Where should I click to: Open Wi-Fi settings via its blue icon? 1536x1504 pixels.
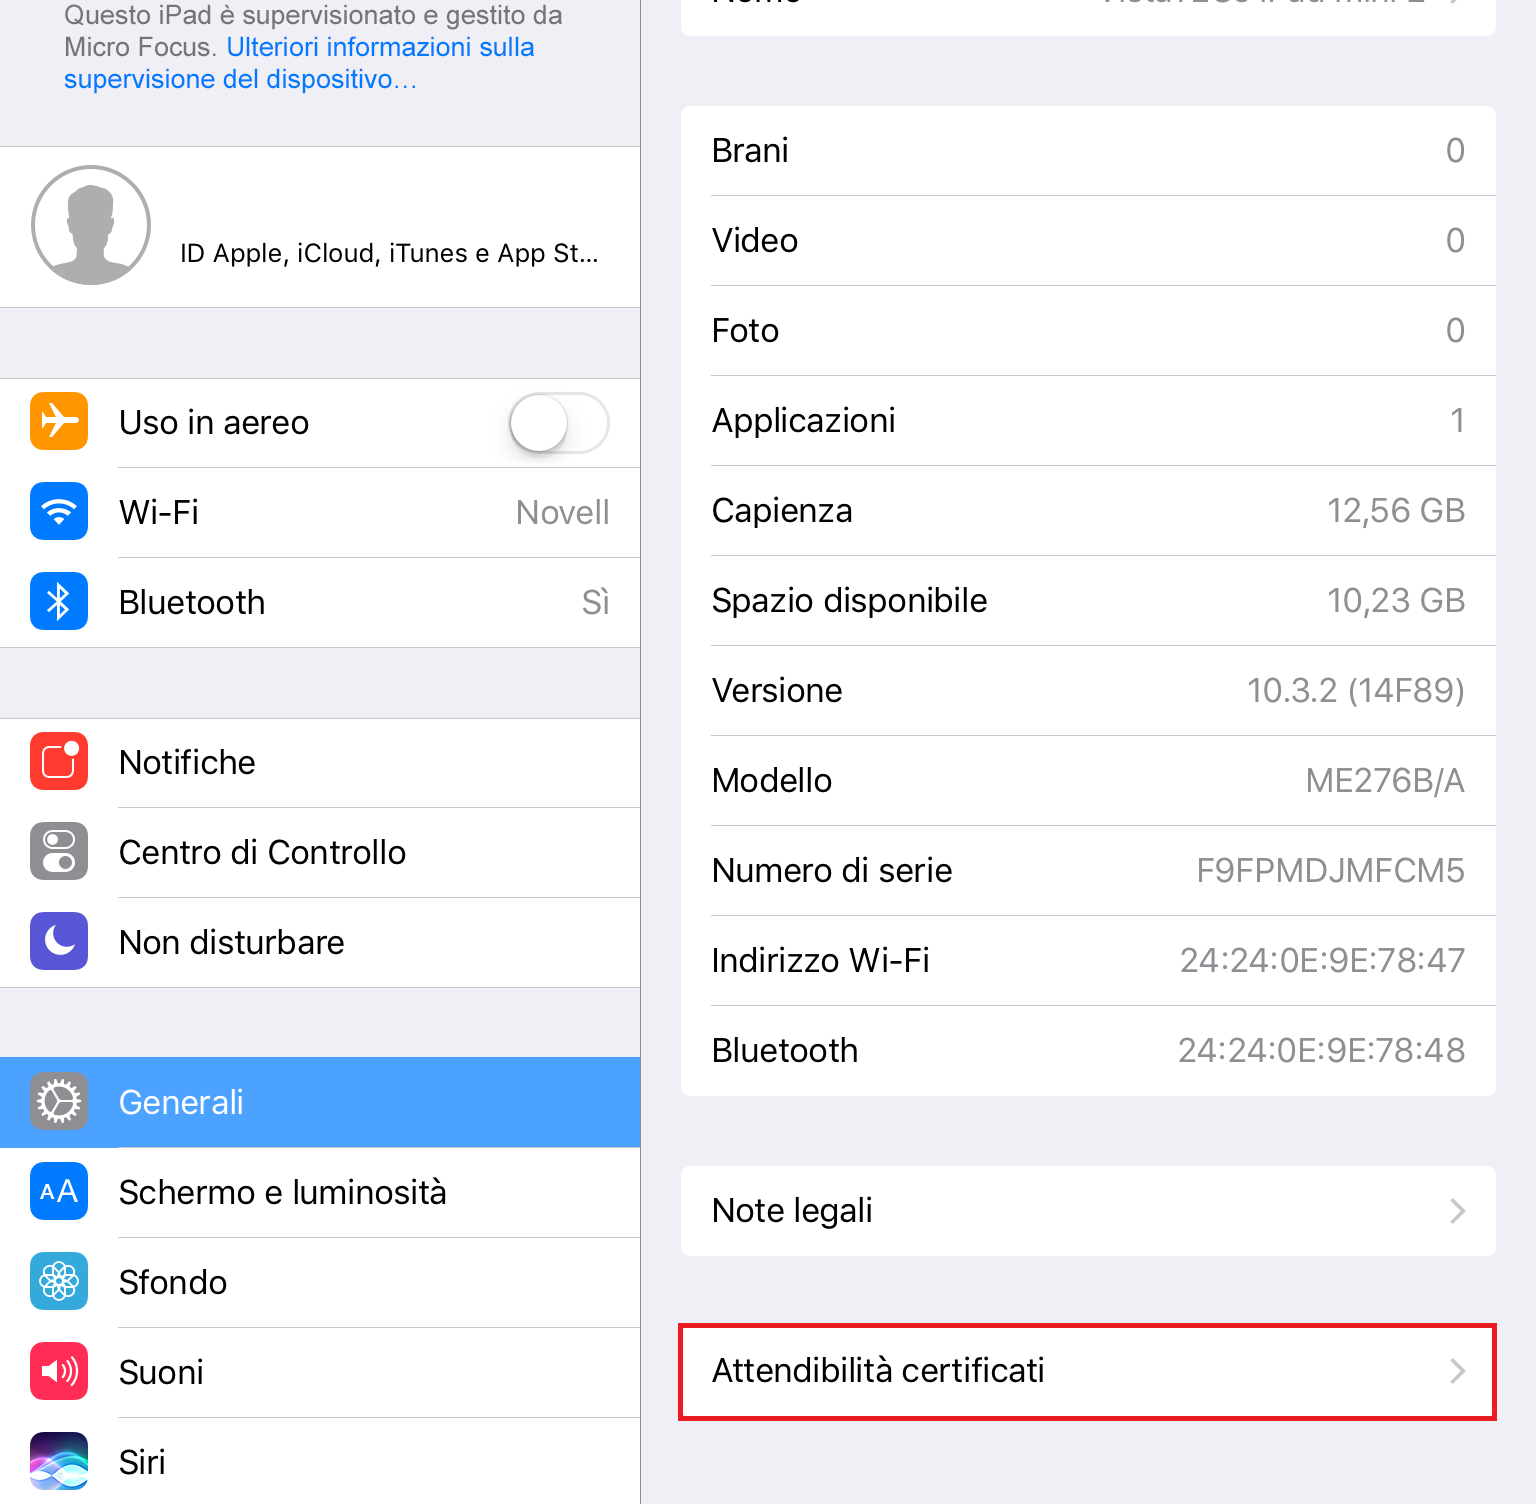[59, 512]
